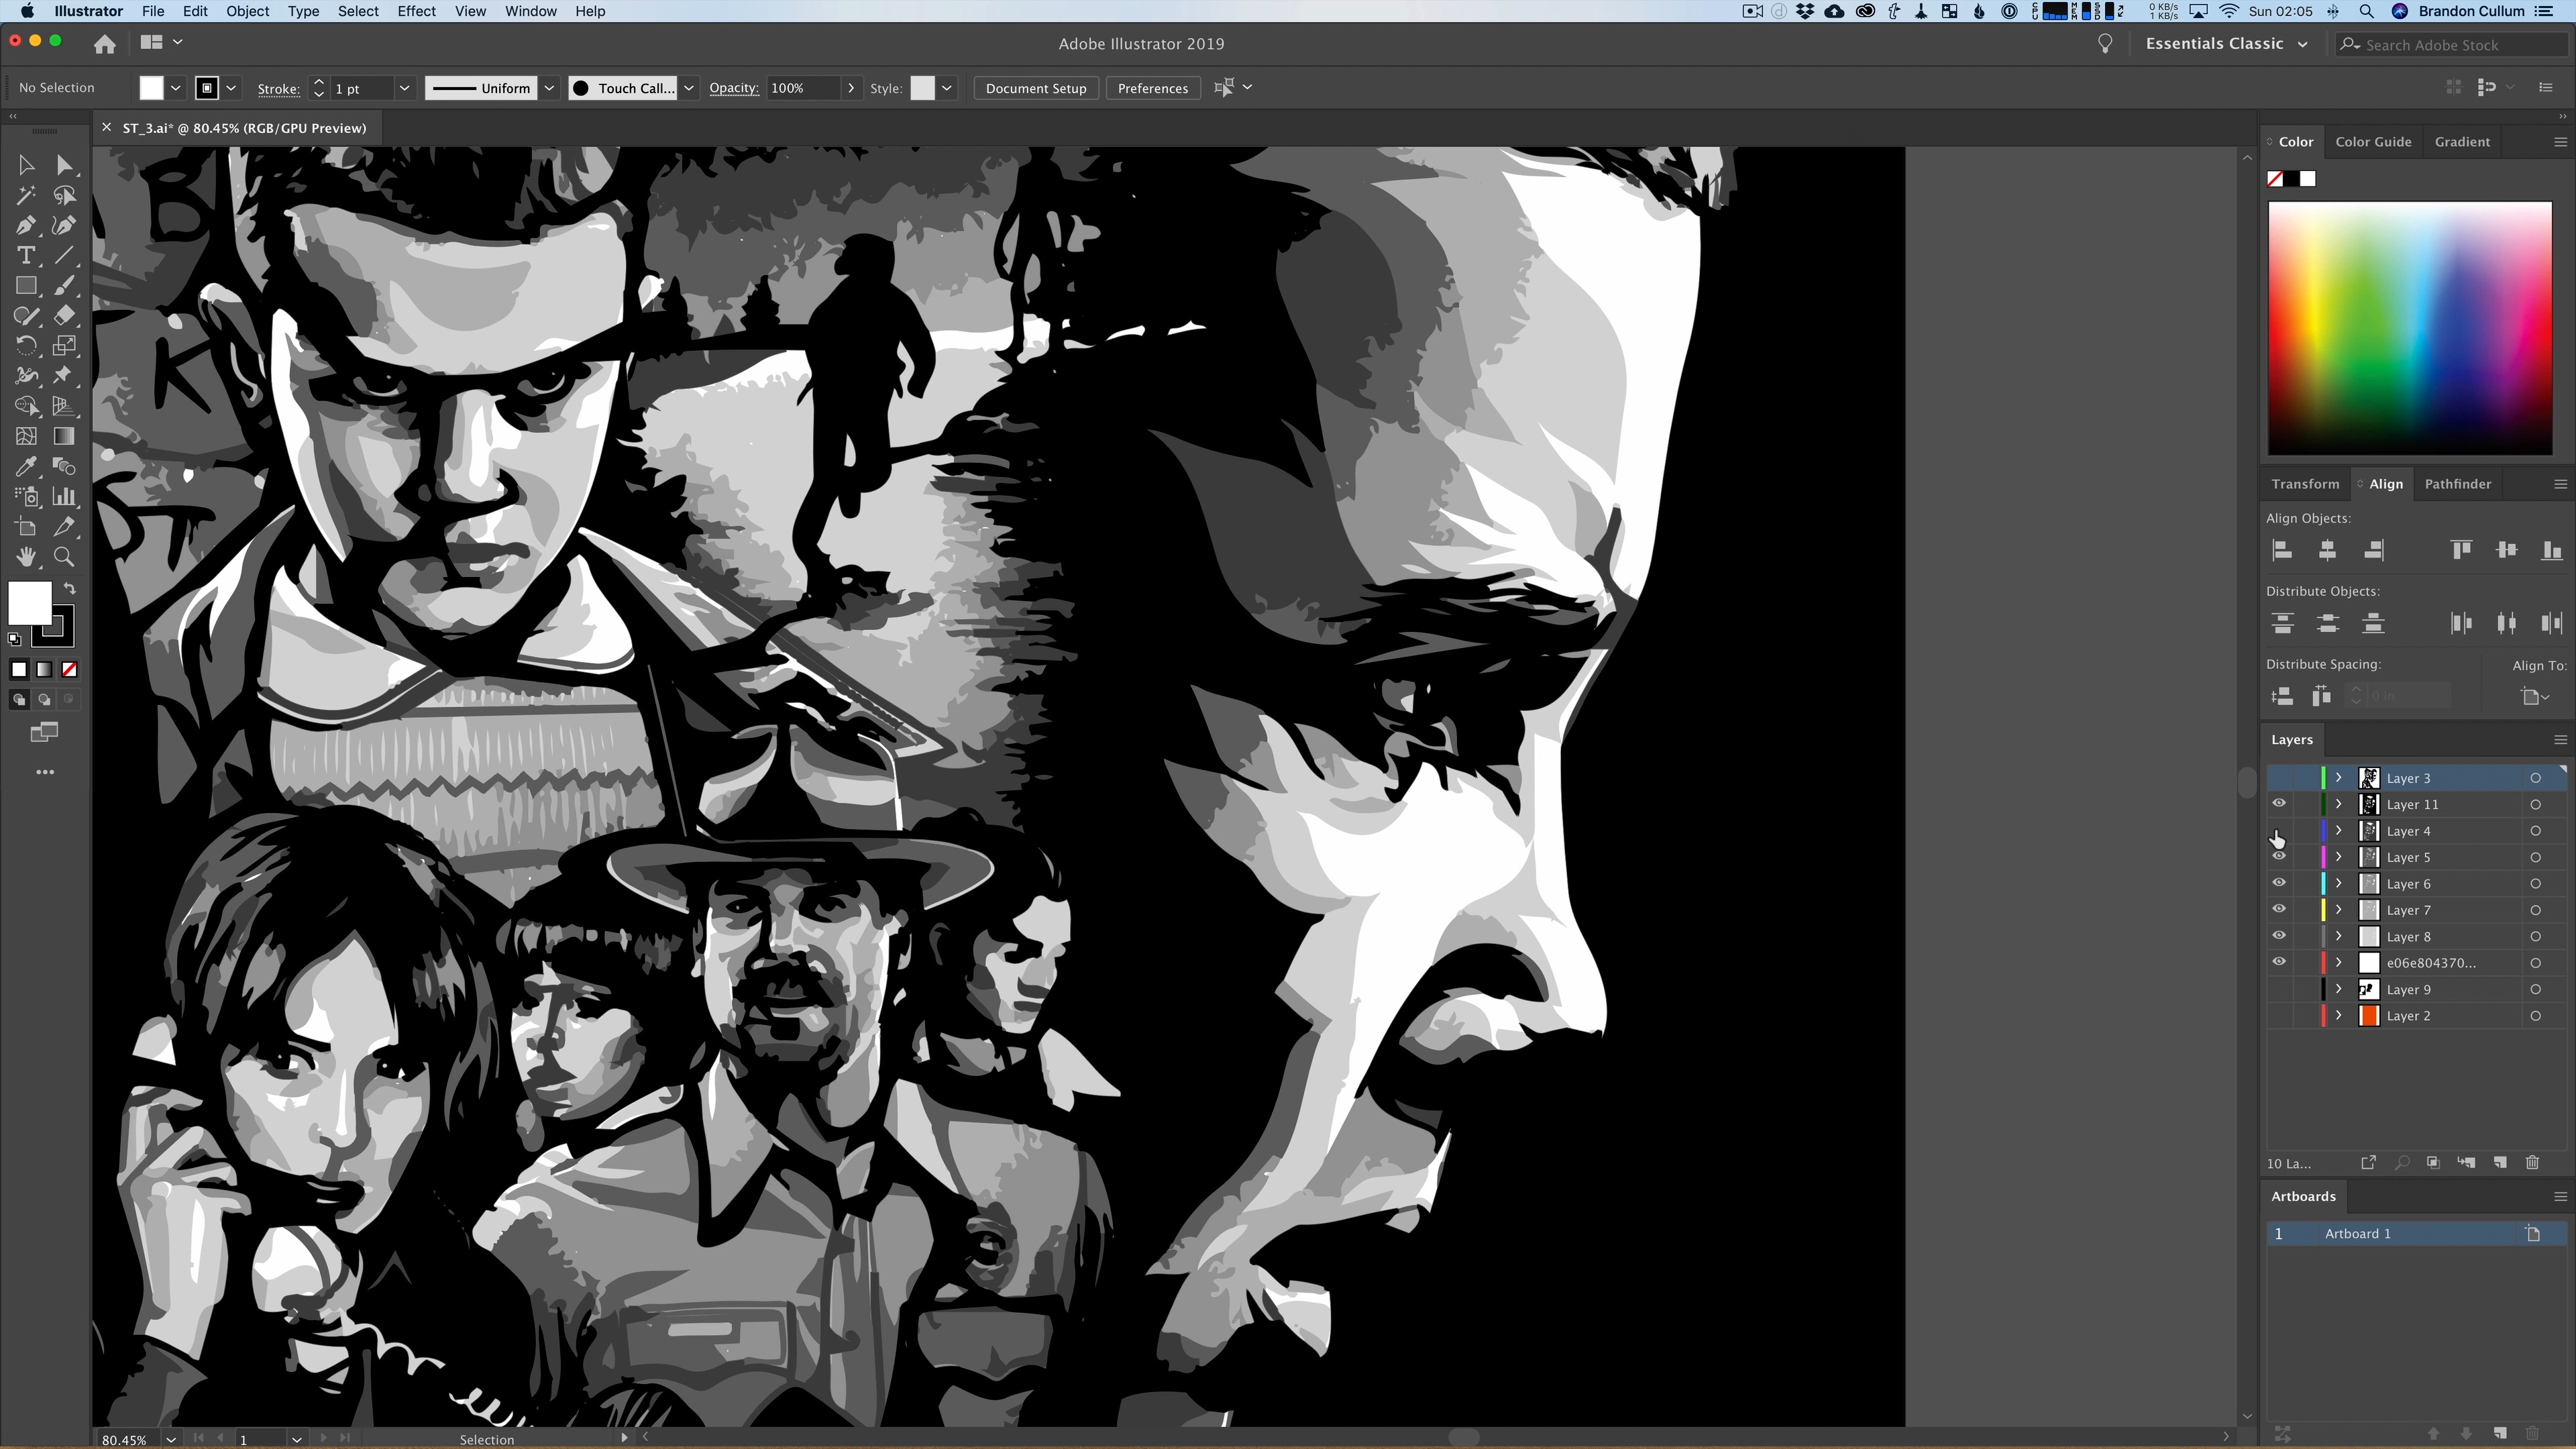Show hidden Layer 2

(2279, 1015)
